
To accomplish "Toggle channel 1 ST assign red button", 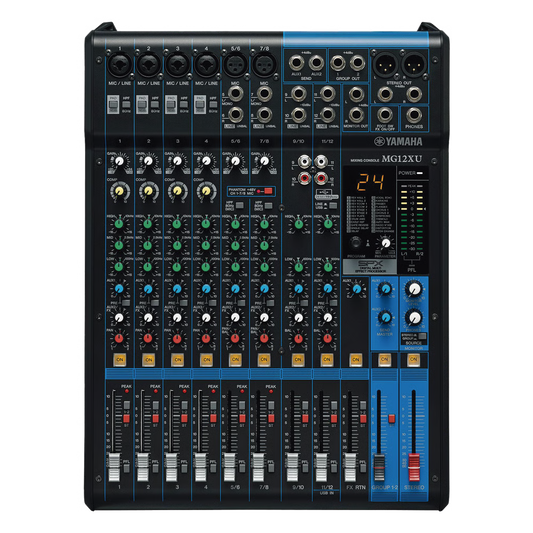I will pos(126,418).
